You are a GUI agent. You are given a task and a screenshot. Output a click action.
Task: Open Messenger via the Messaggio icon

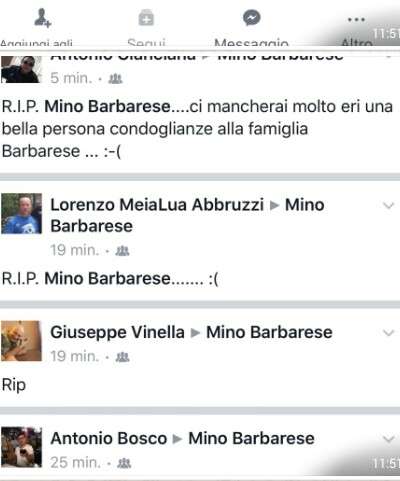251,18
